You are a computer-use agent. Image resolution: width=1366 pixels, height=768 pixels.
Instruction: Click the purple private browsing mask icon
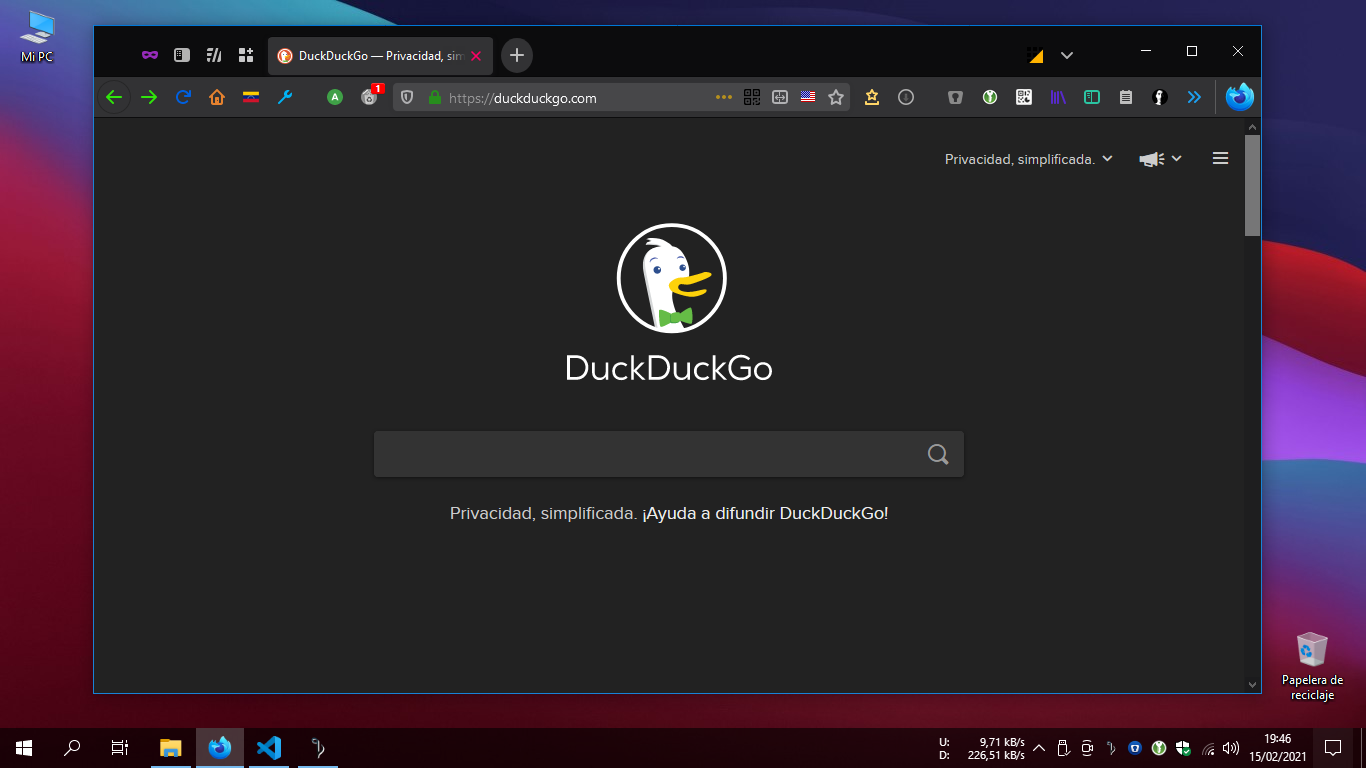tap(149, 55)
